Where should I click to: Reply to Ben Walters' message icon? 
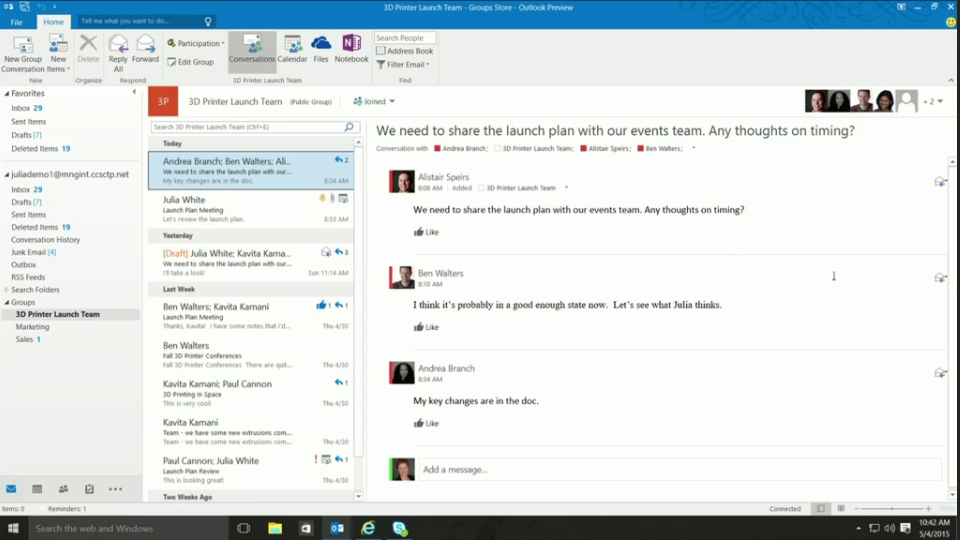coord(940,278)
